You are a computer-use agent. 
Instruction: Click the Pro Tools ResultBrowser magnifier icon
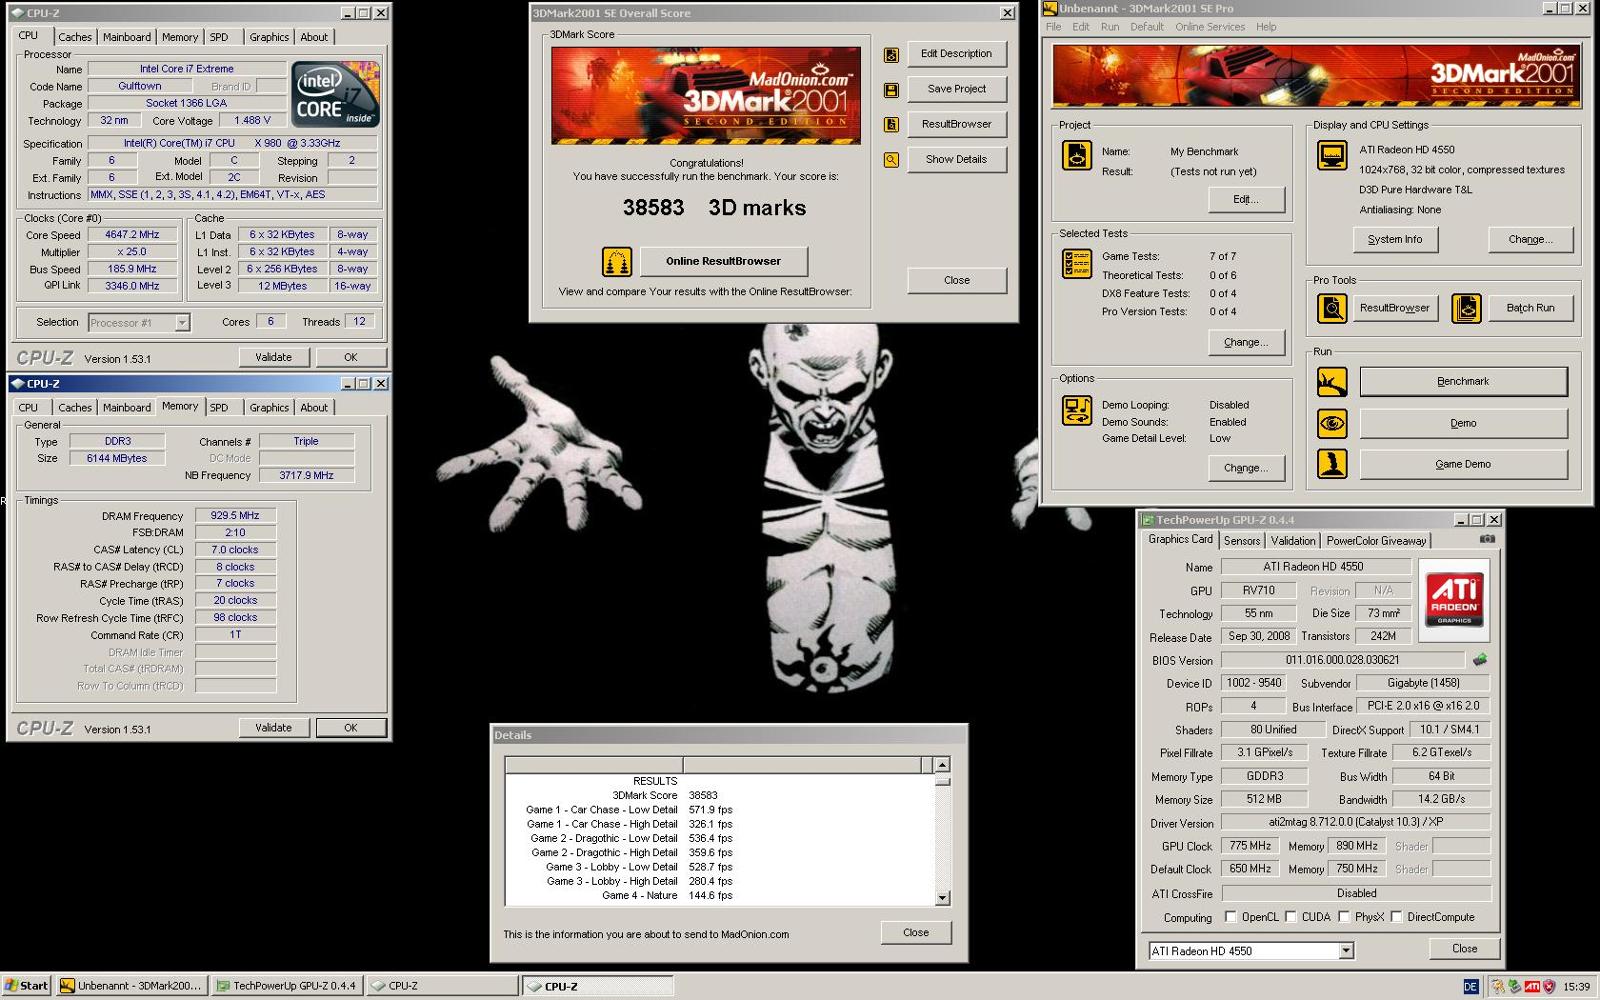point(1332,308)
